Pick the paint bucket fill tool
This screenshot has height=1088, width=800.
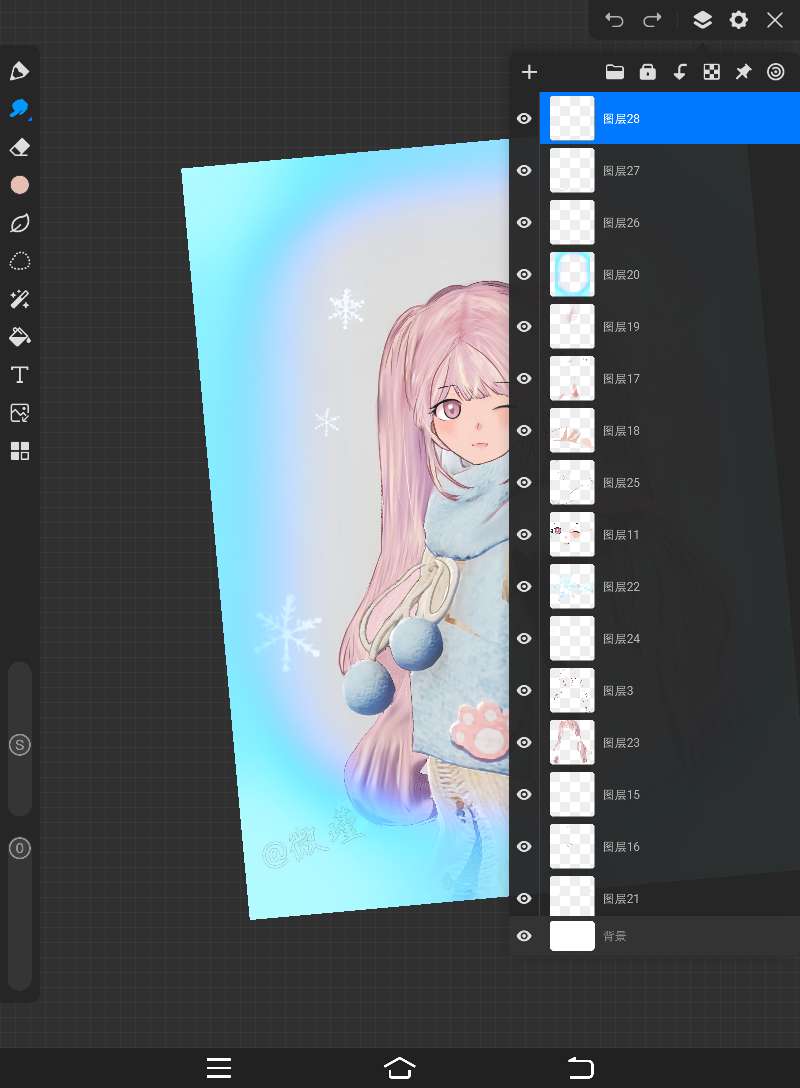pos(19,336)
